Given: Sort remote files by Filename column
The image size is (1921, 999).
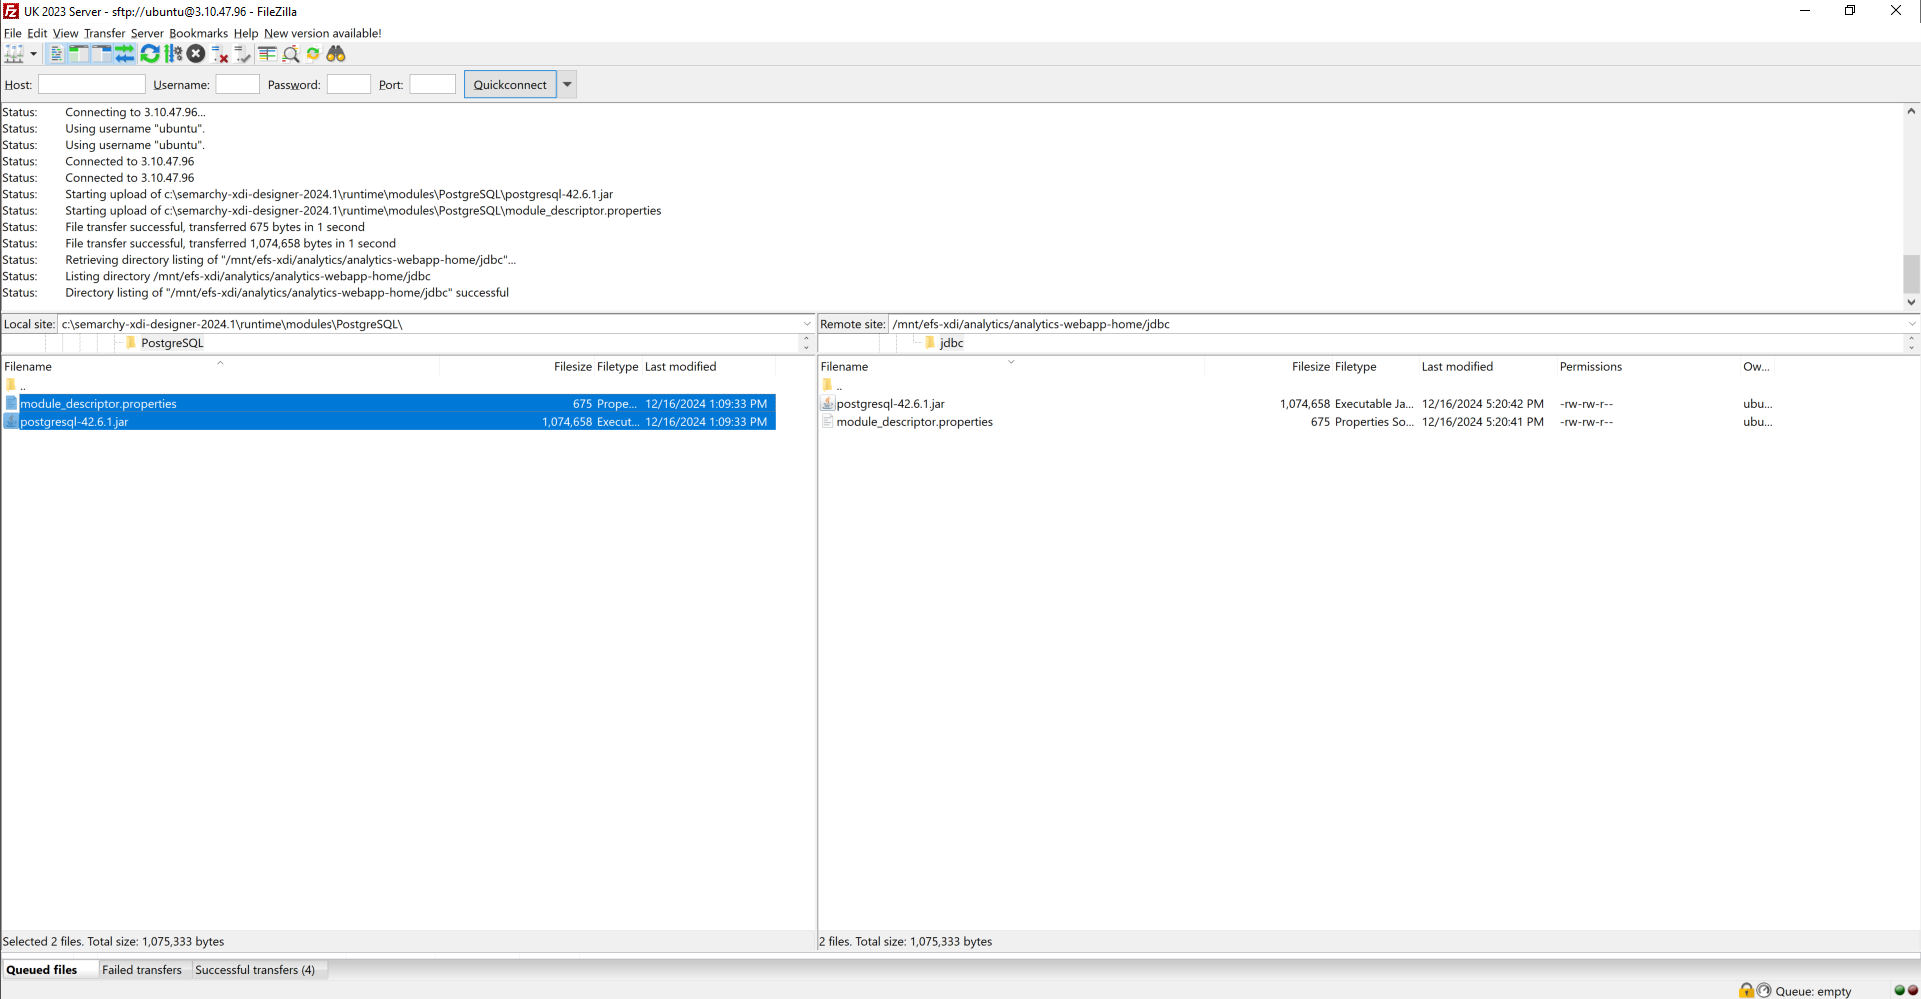Looking at the screenshot, I should tap(1011, 367).
